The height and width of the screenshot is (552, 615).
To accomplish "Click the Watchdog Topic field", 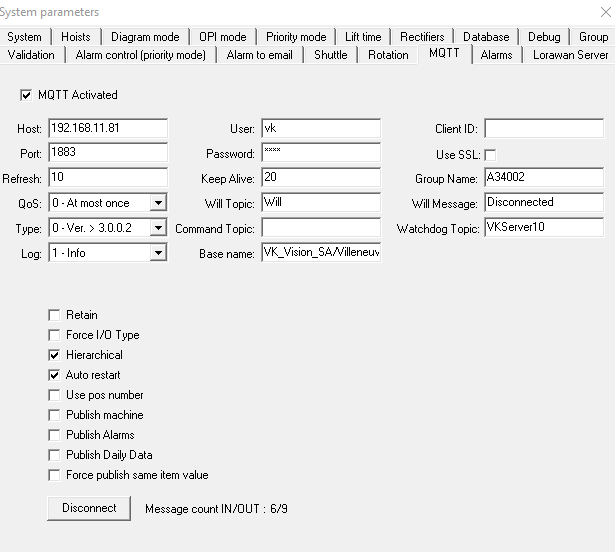I will (543, 228).
